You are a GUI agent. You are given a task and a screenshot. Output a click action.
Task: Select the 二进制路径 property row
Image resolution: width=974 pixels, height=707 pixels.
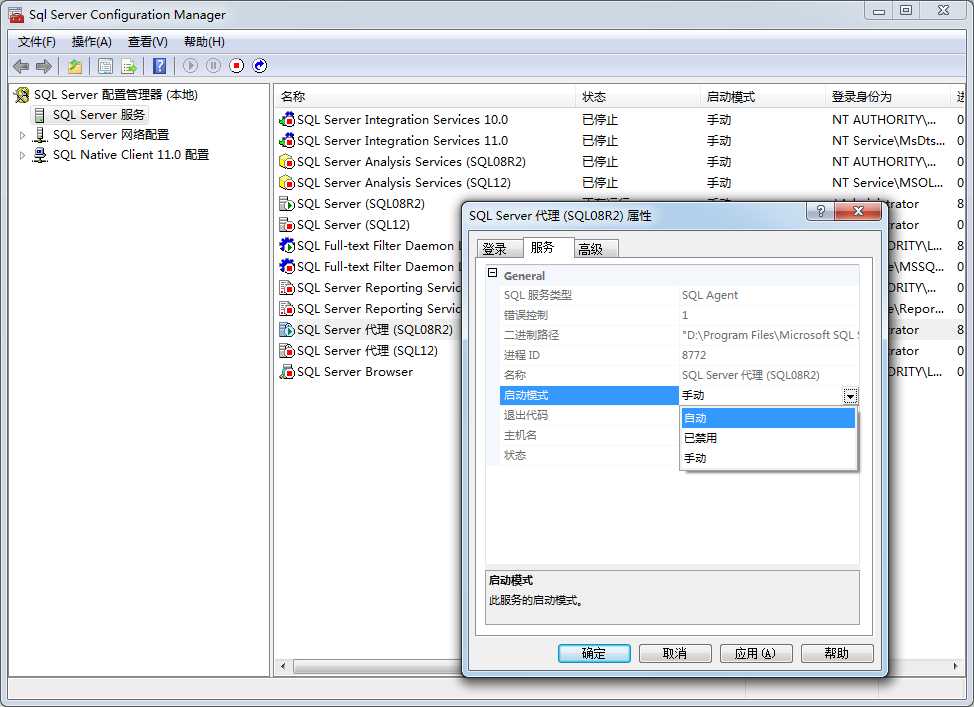[x=680, y=335]
